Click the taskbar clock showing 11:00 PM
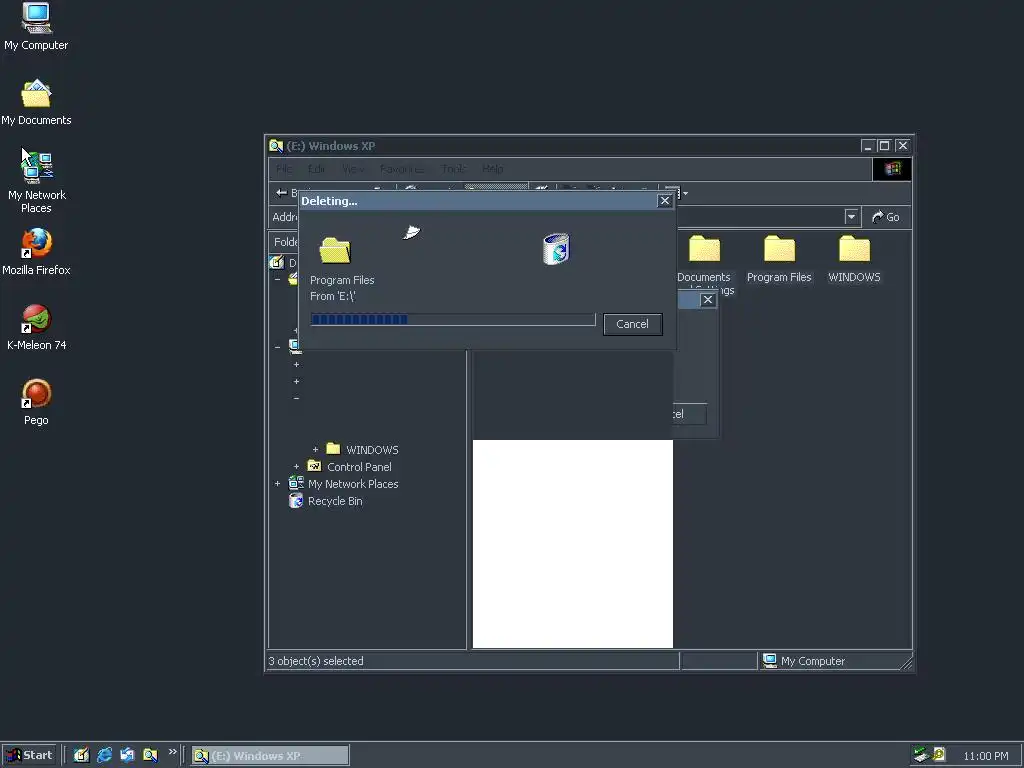This screenshot has width=1024, height=768. click(x=985, y=756)
